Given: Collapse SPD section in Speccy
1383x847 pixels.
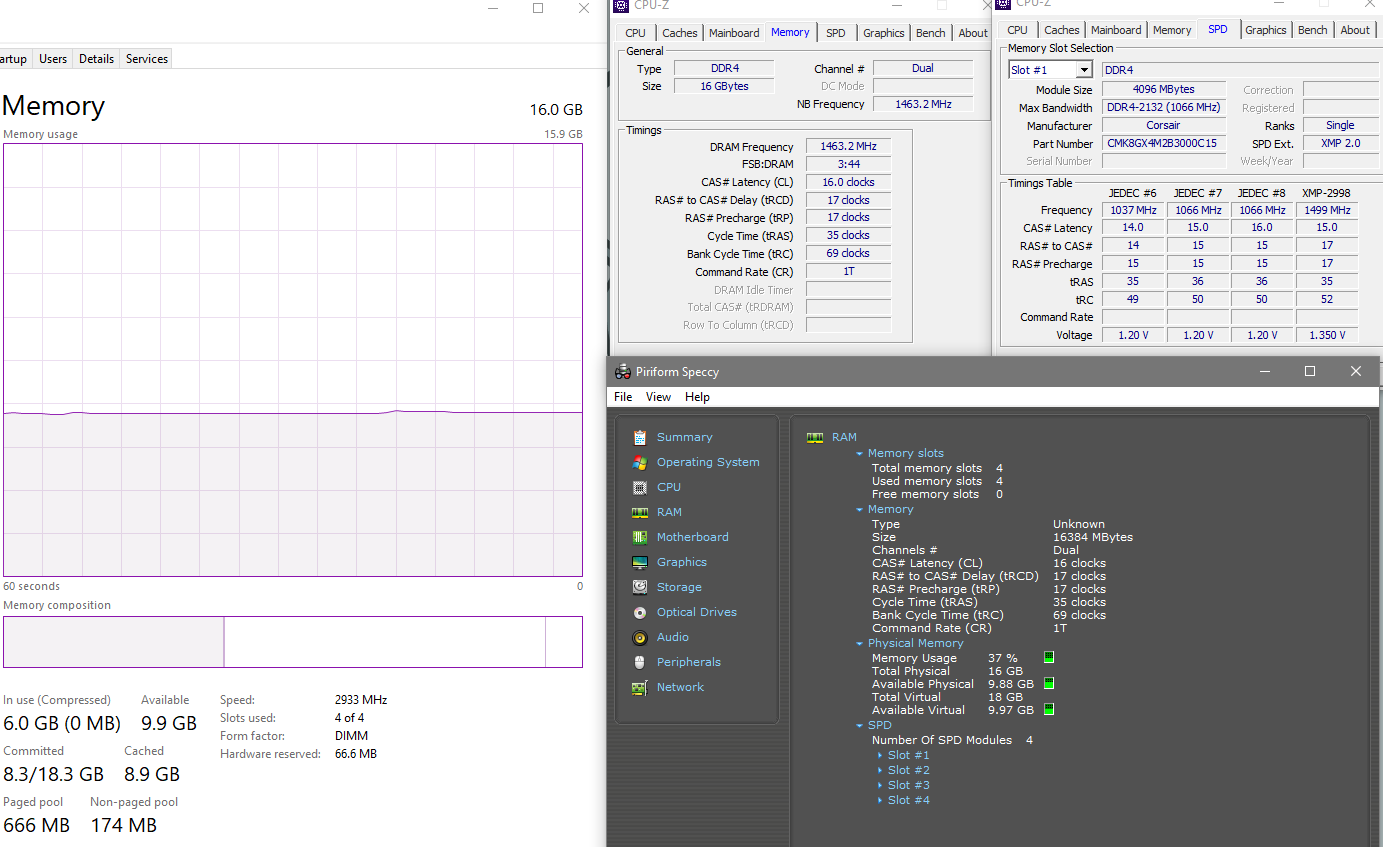Looking at the screenshot, I should pos(859,725).
